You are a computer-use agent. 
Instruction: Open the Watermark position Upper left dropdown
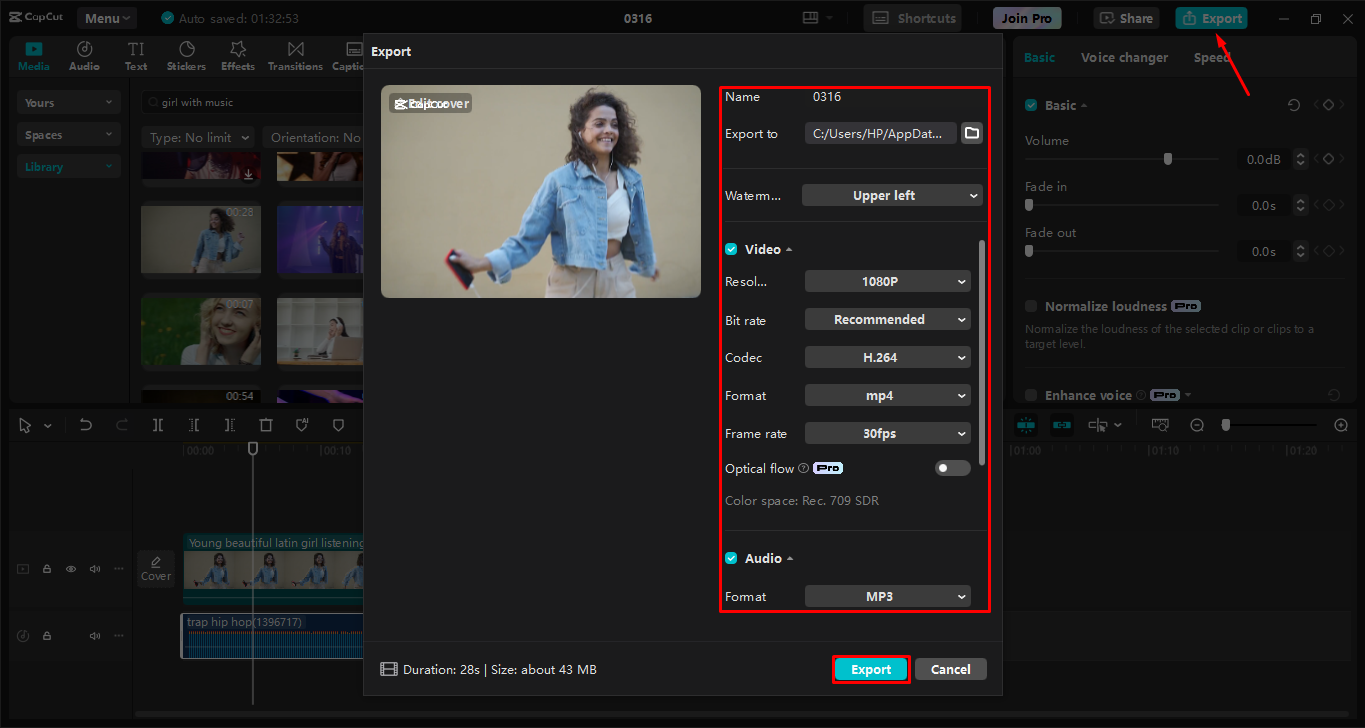tap(891, 195)
